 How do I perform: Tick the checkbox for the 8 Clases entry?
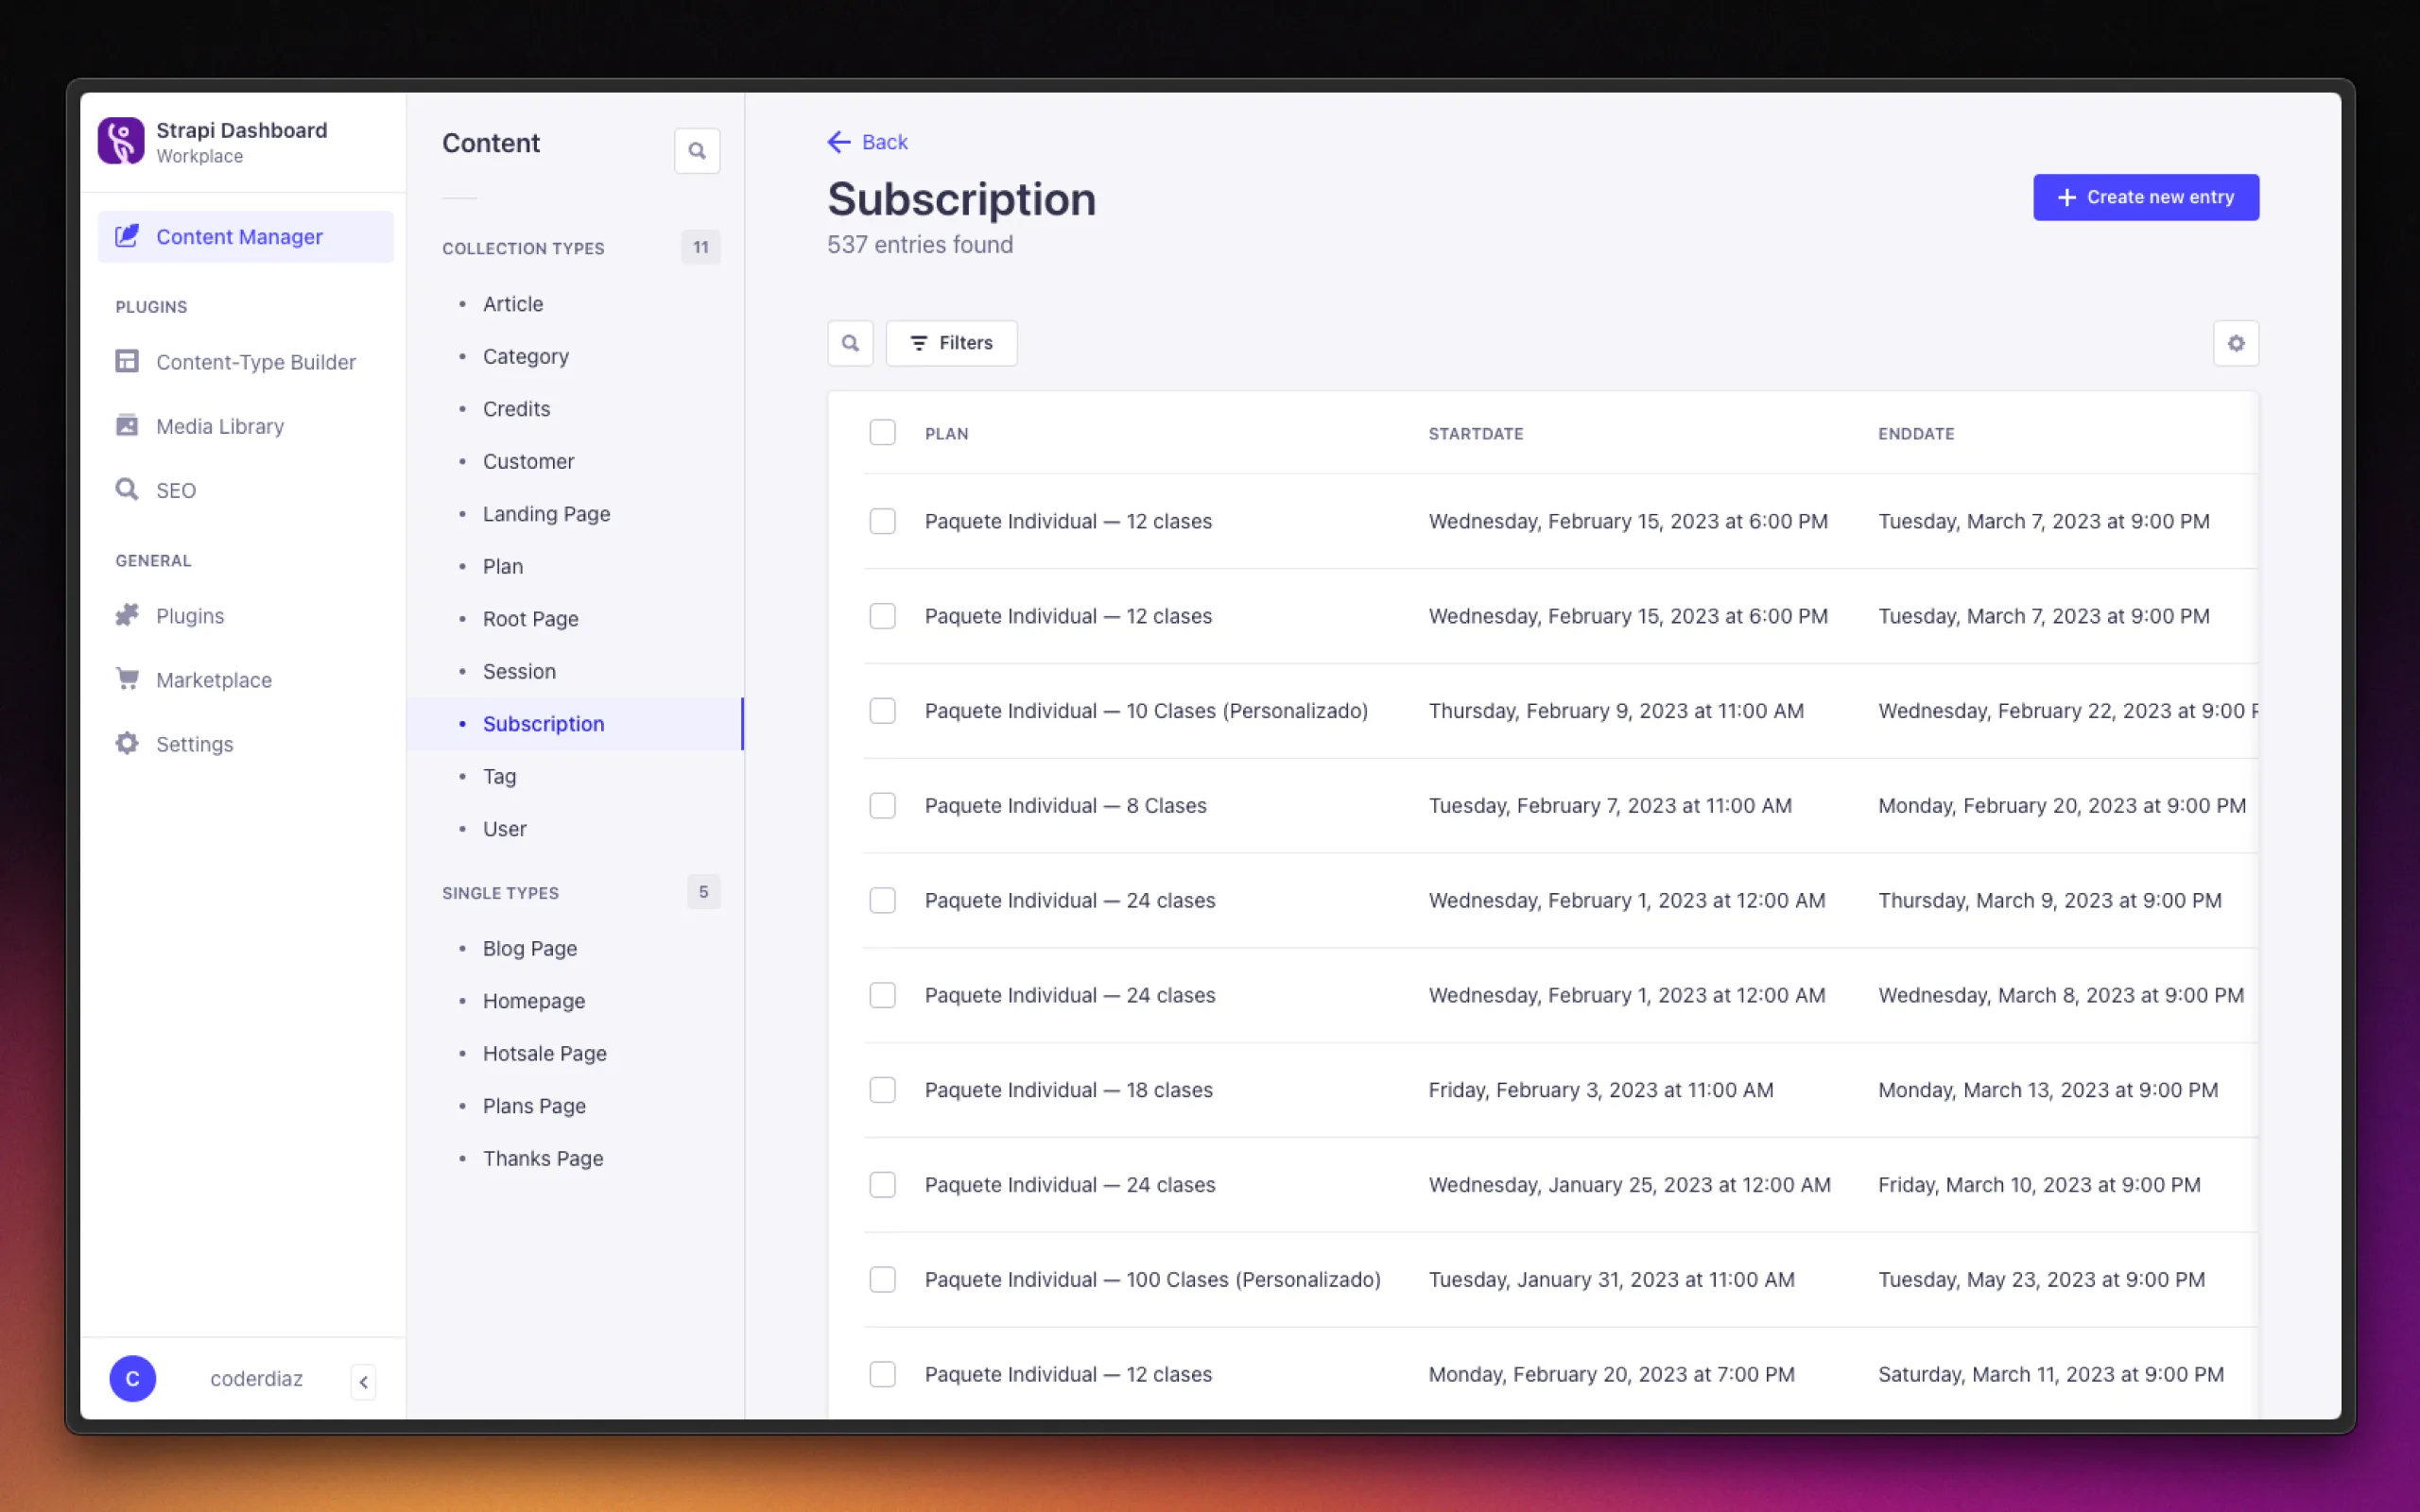click(883, 805)
